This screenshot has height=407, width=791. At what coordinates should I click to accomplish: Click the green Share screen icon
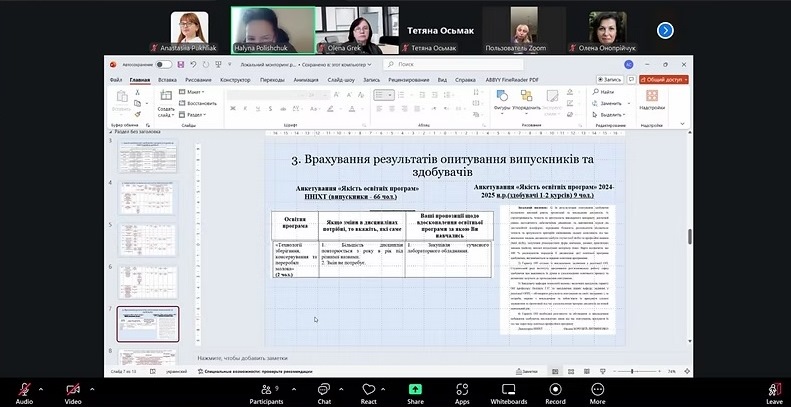[415, 388]
